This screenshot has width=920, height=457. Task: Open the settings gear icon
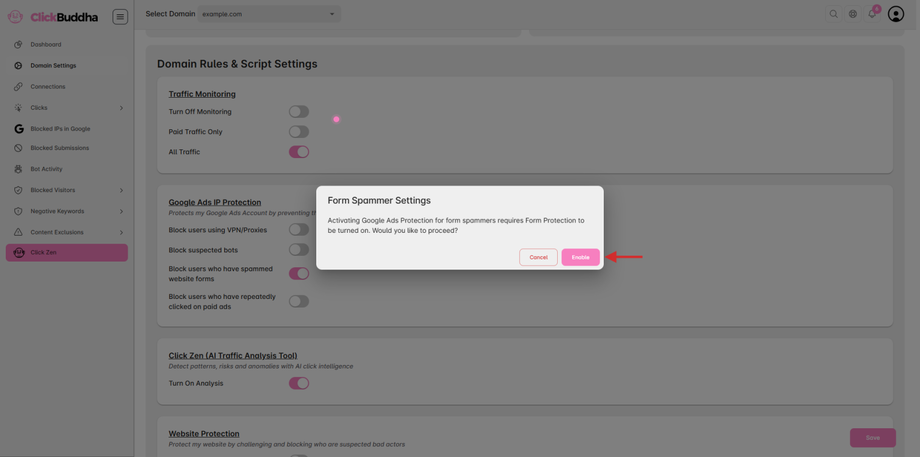coord(853,14)
